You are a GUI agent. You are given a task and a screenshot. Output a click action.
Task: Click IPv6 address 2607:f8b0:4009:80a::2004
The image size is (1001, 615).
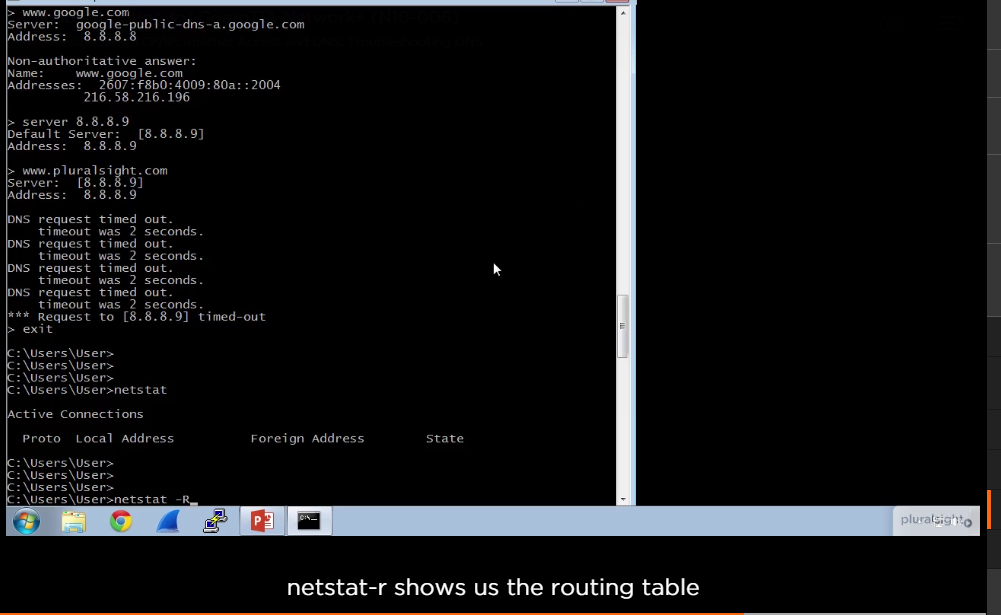point(190,85)
